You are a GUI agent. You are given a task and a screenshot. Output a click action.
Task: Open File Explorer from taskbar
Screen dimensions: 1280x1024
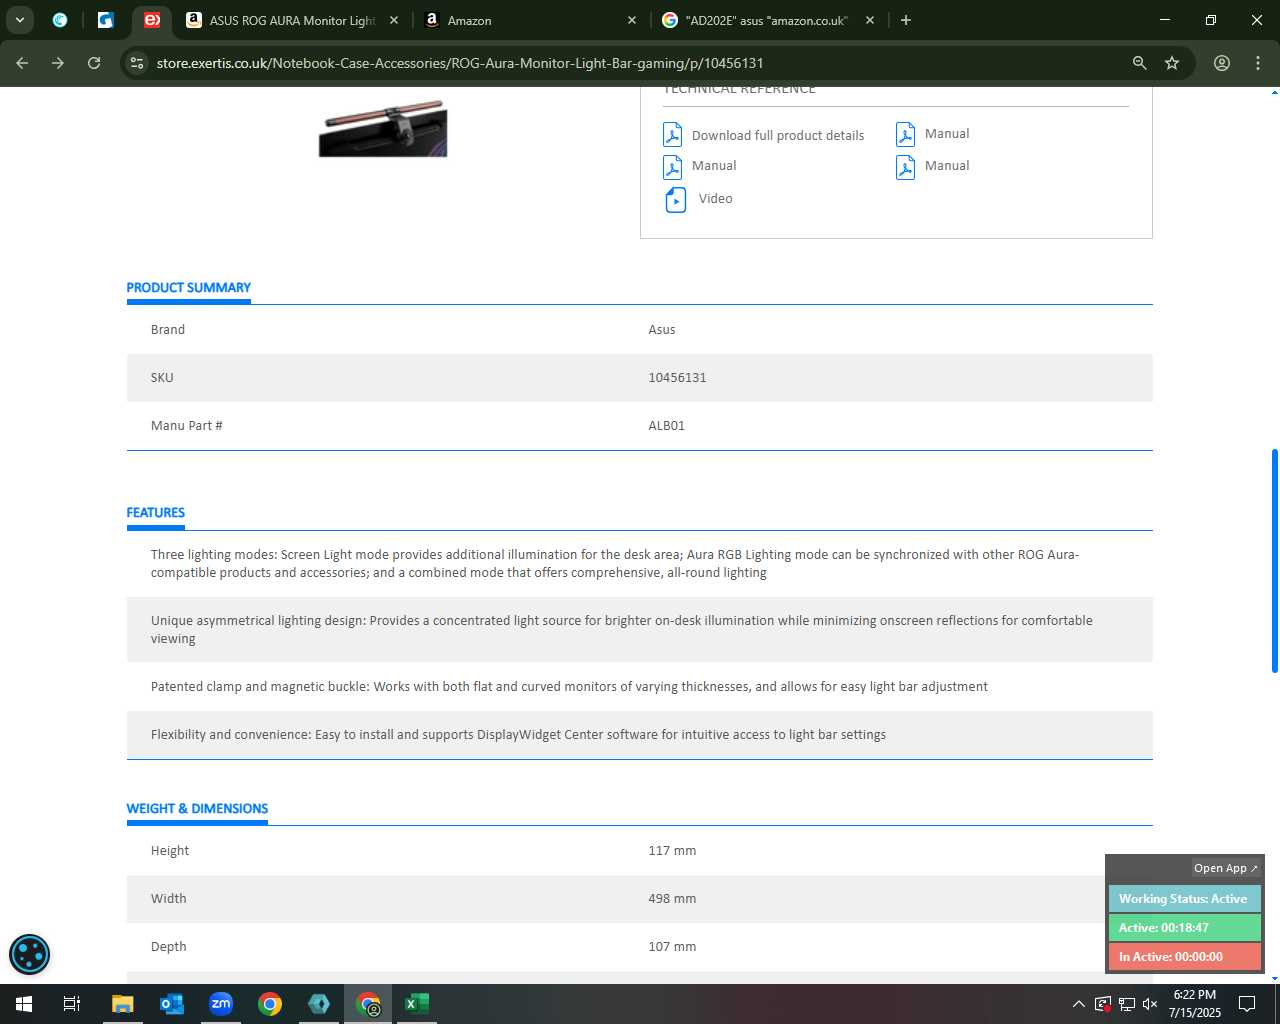coord(122,1004)
